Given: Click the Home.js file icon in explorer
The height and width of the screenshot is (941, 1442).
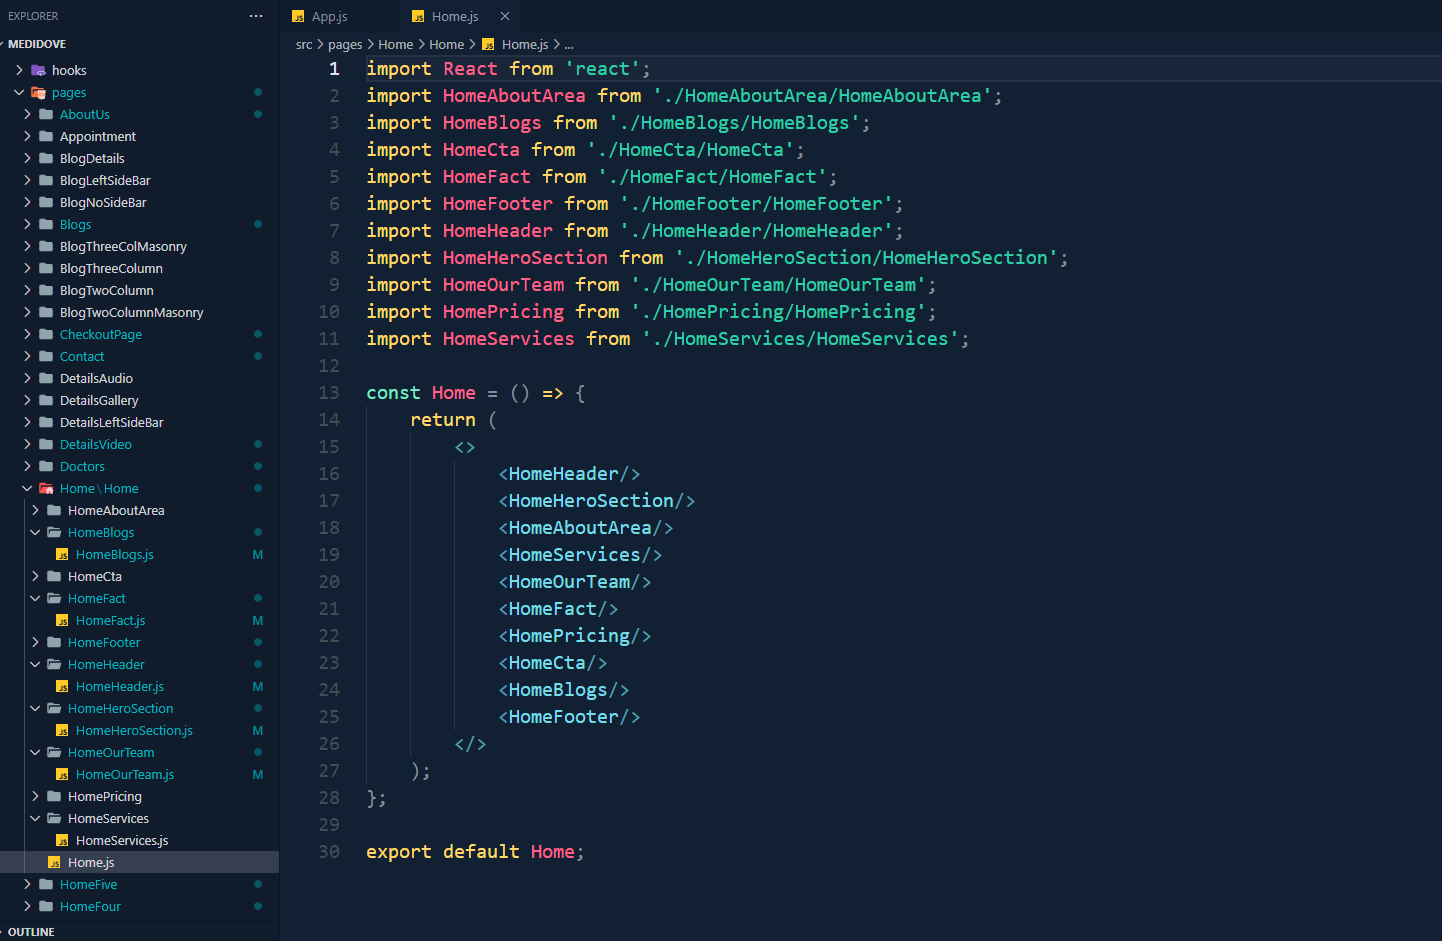Looking at the screenshot, I should click(54, 863).
